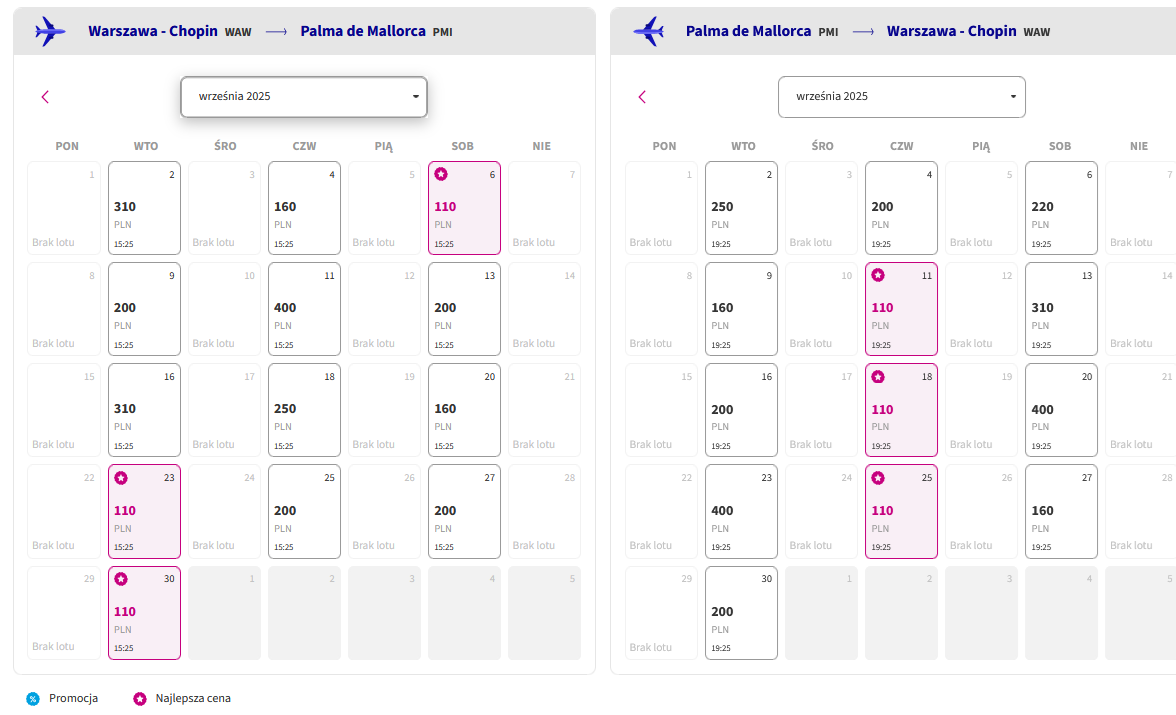
Task: Select outbound flight on September 11 for 400 PLN
Action: [x=304, y=309]
